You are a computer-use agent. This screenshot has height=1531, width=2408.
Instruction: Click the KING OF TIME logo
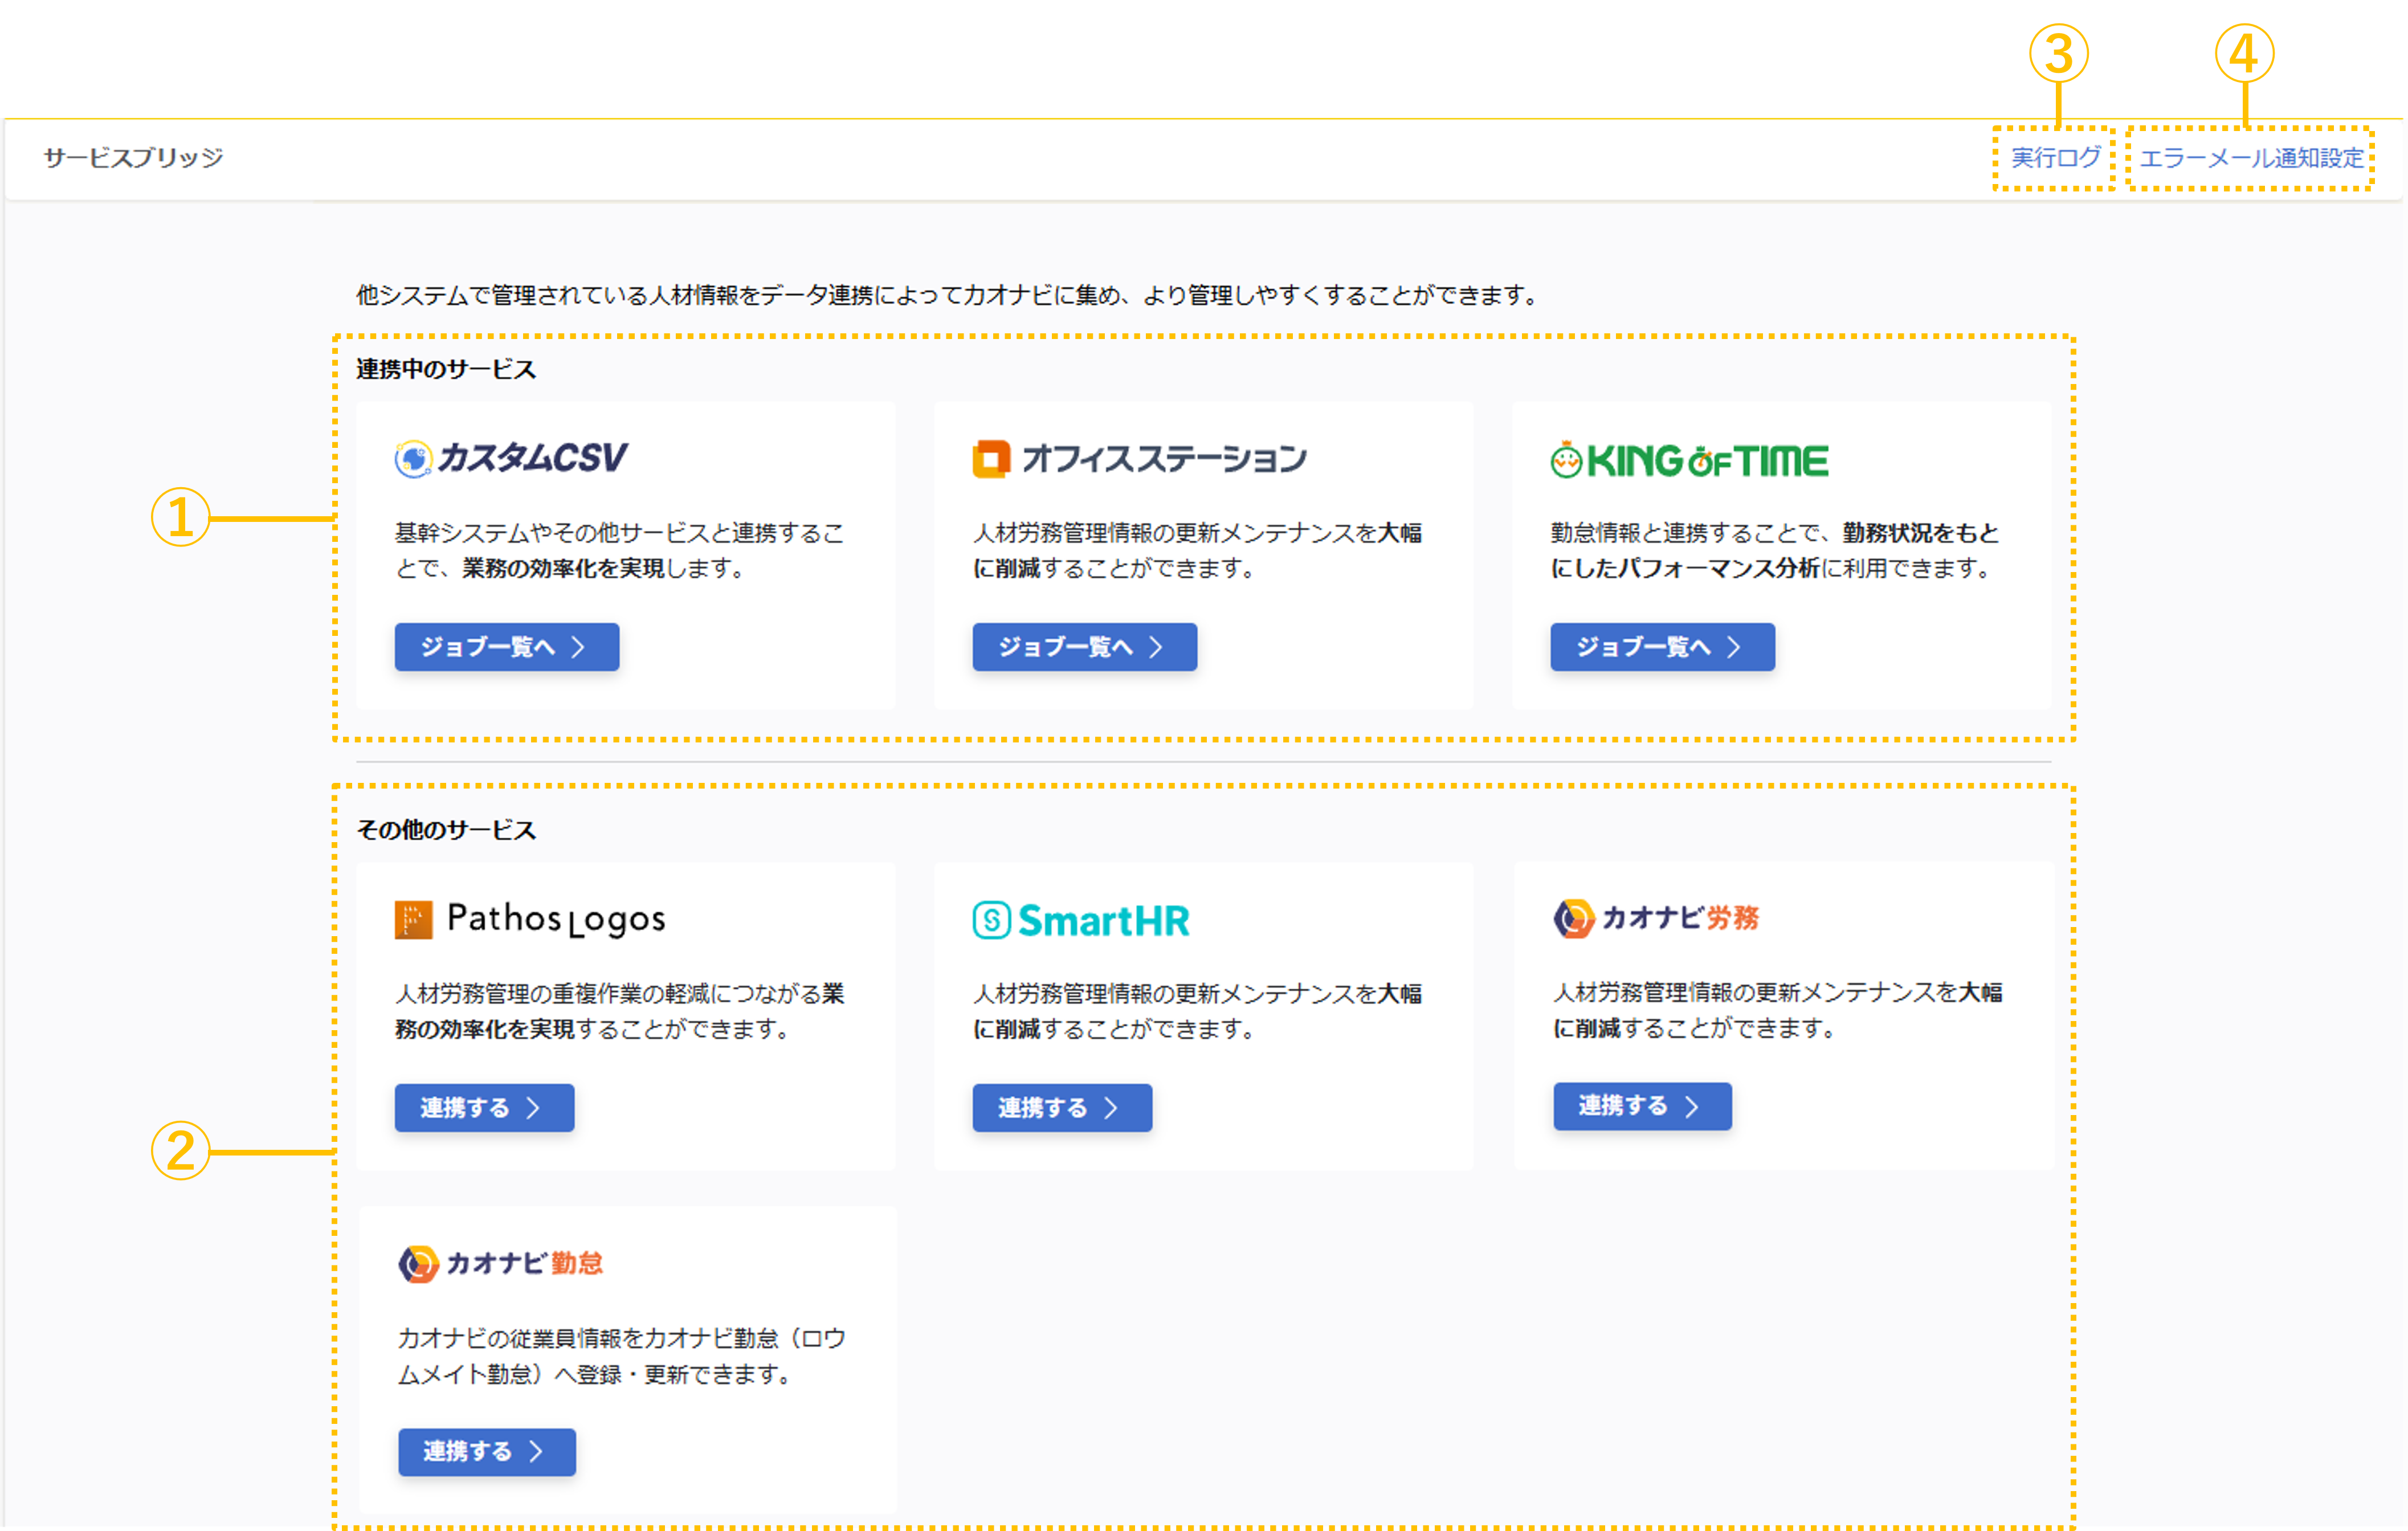coord(1689,461)
